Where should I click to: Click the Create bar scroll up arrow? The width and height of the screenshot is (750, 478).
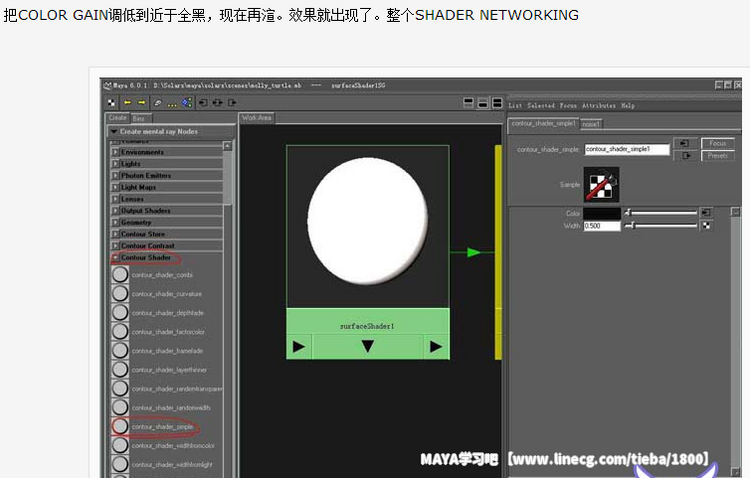(227, 145)
